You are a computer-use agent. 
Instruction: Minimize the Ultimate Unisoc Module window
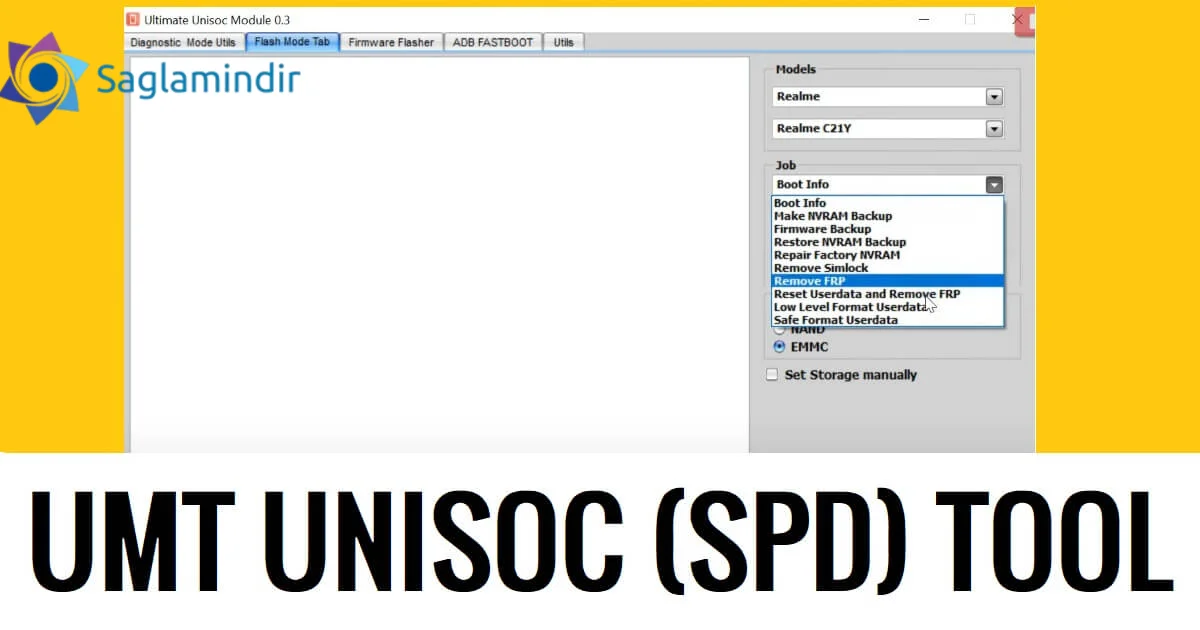pos(924,19)
